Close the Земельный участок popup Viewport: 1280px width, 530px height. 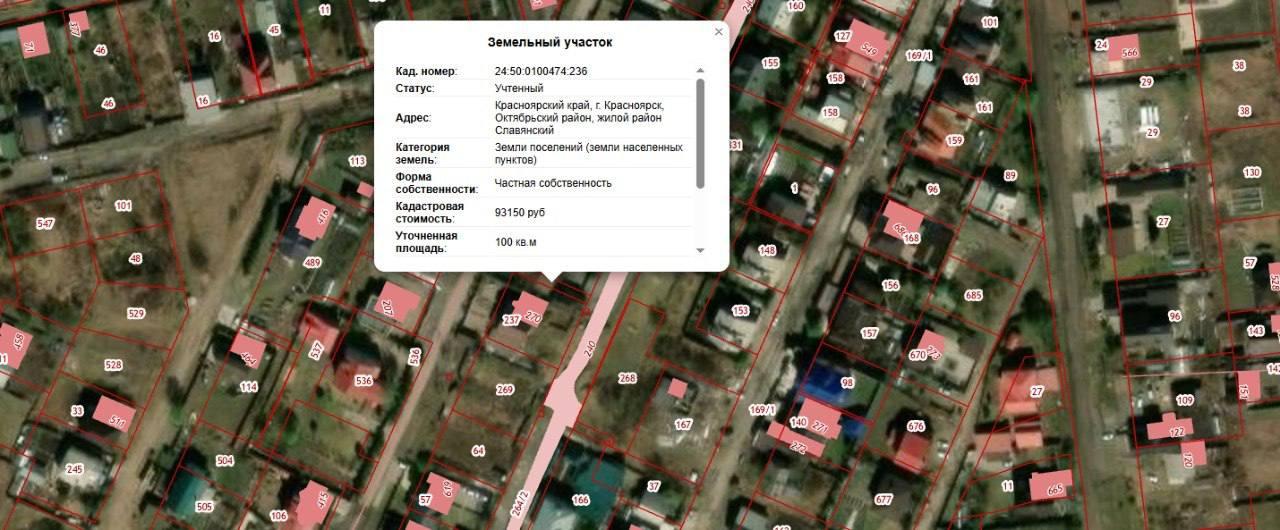[718, 32]
